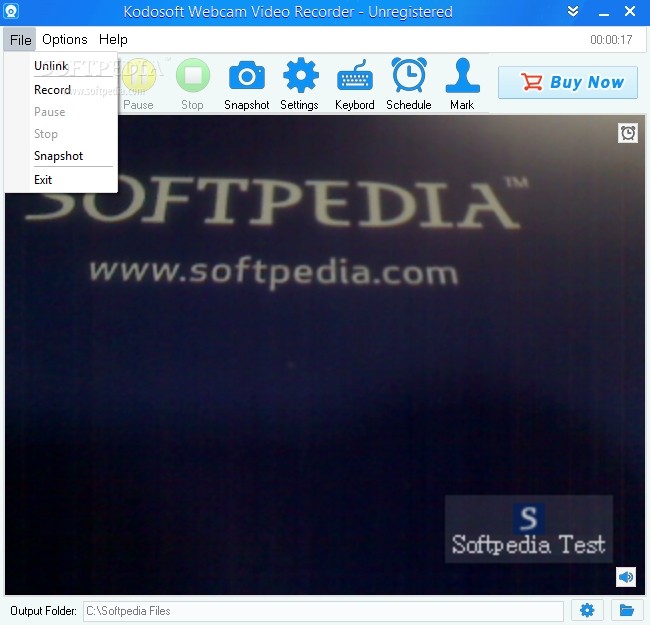Viewport: 650px width, 625px height.
Task: Click the Buy Now button
Action: 568,82
